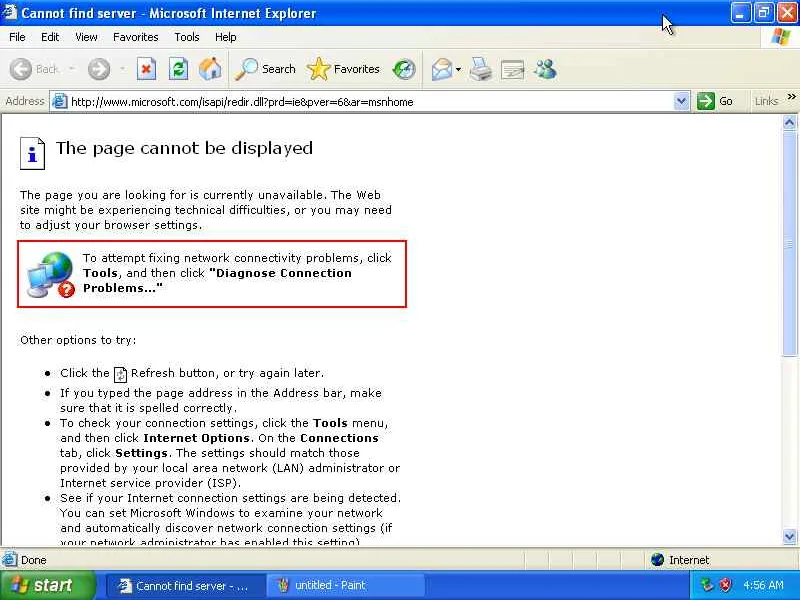Open History clock icon in toolbar
800x600 pixels.
click(x=404, y=69)
